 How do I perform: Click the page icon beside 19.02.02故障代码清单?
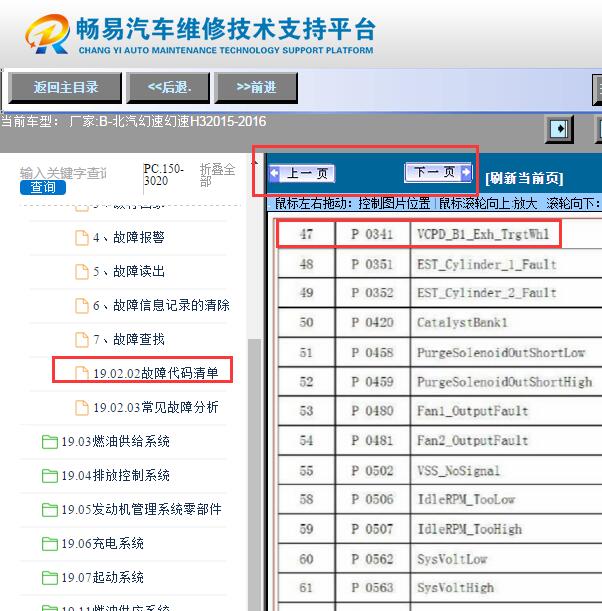click(x=81, y=373)
